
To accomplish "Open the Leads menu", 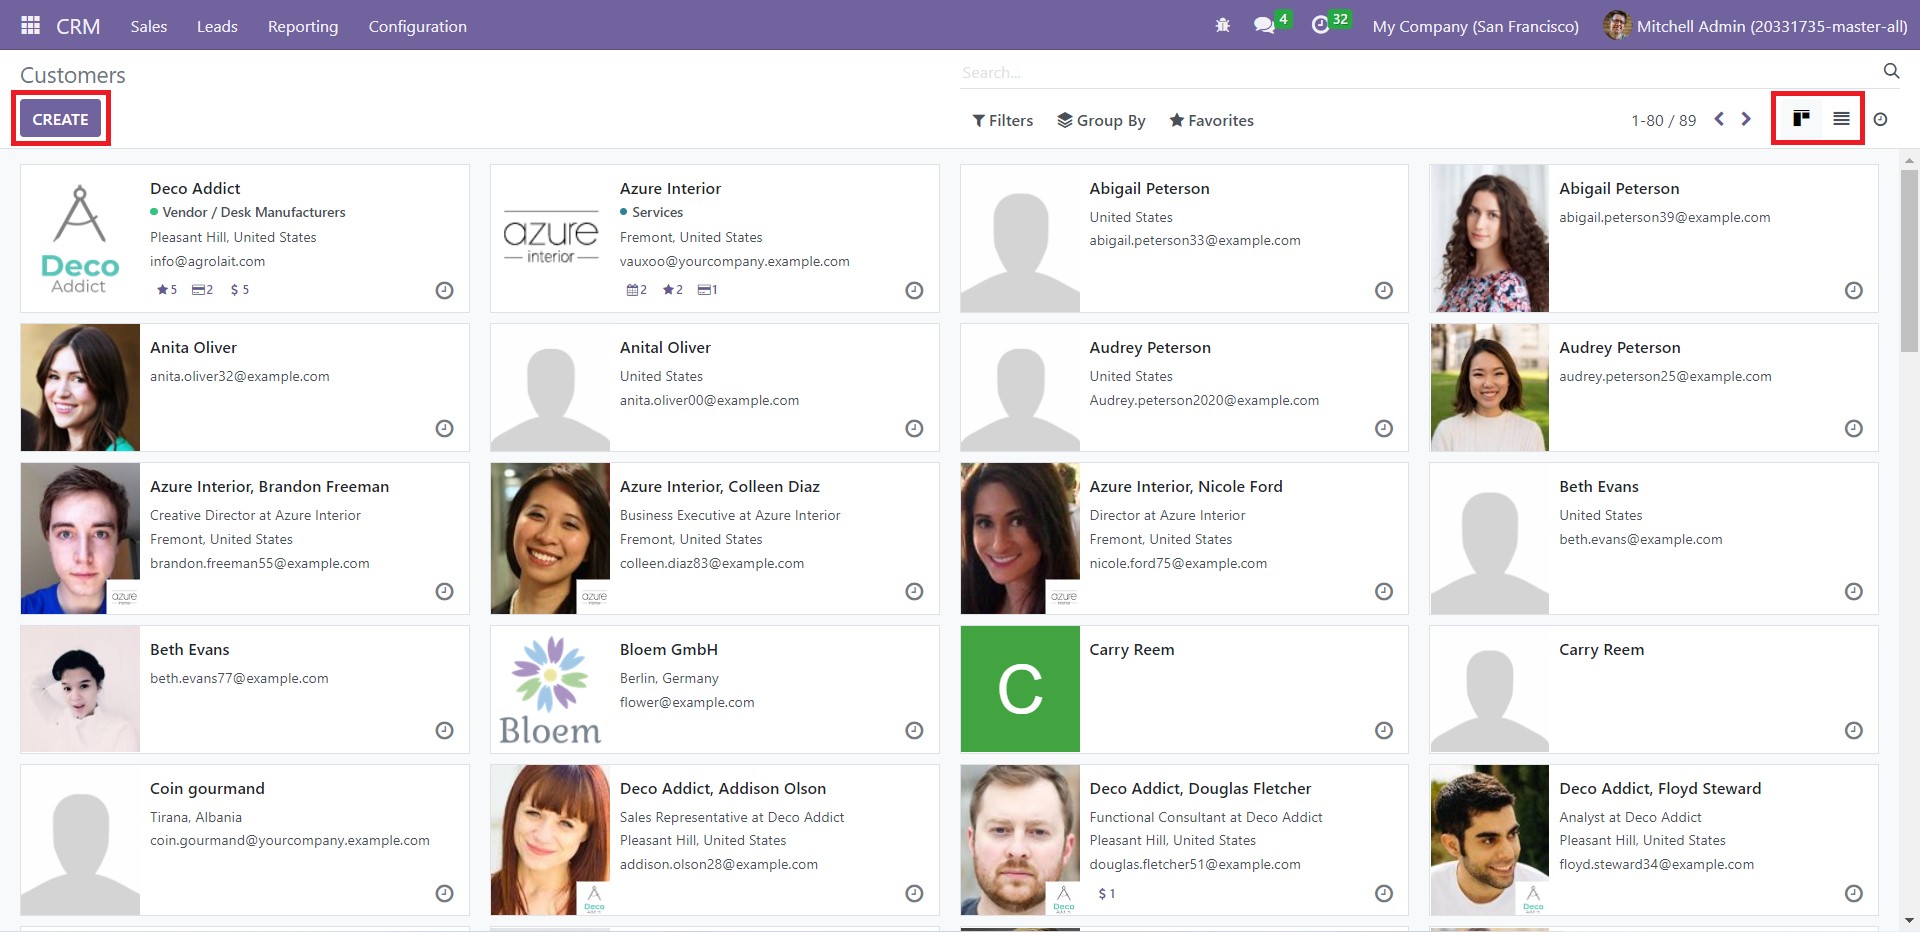I will (217, 26).
